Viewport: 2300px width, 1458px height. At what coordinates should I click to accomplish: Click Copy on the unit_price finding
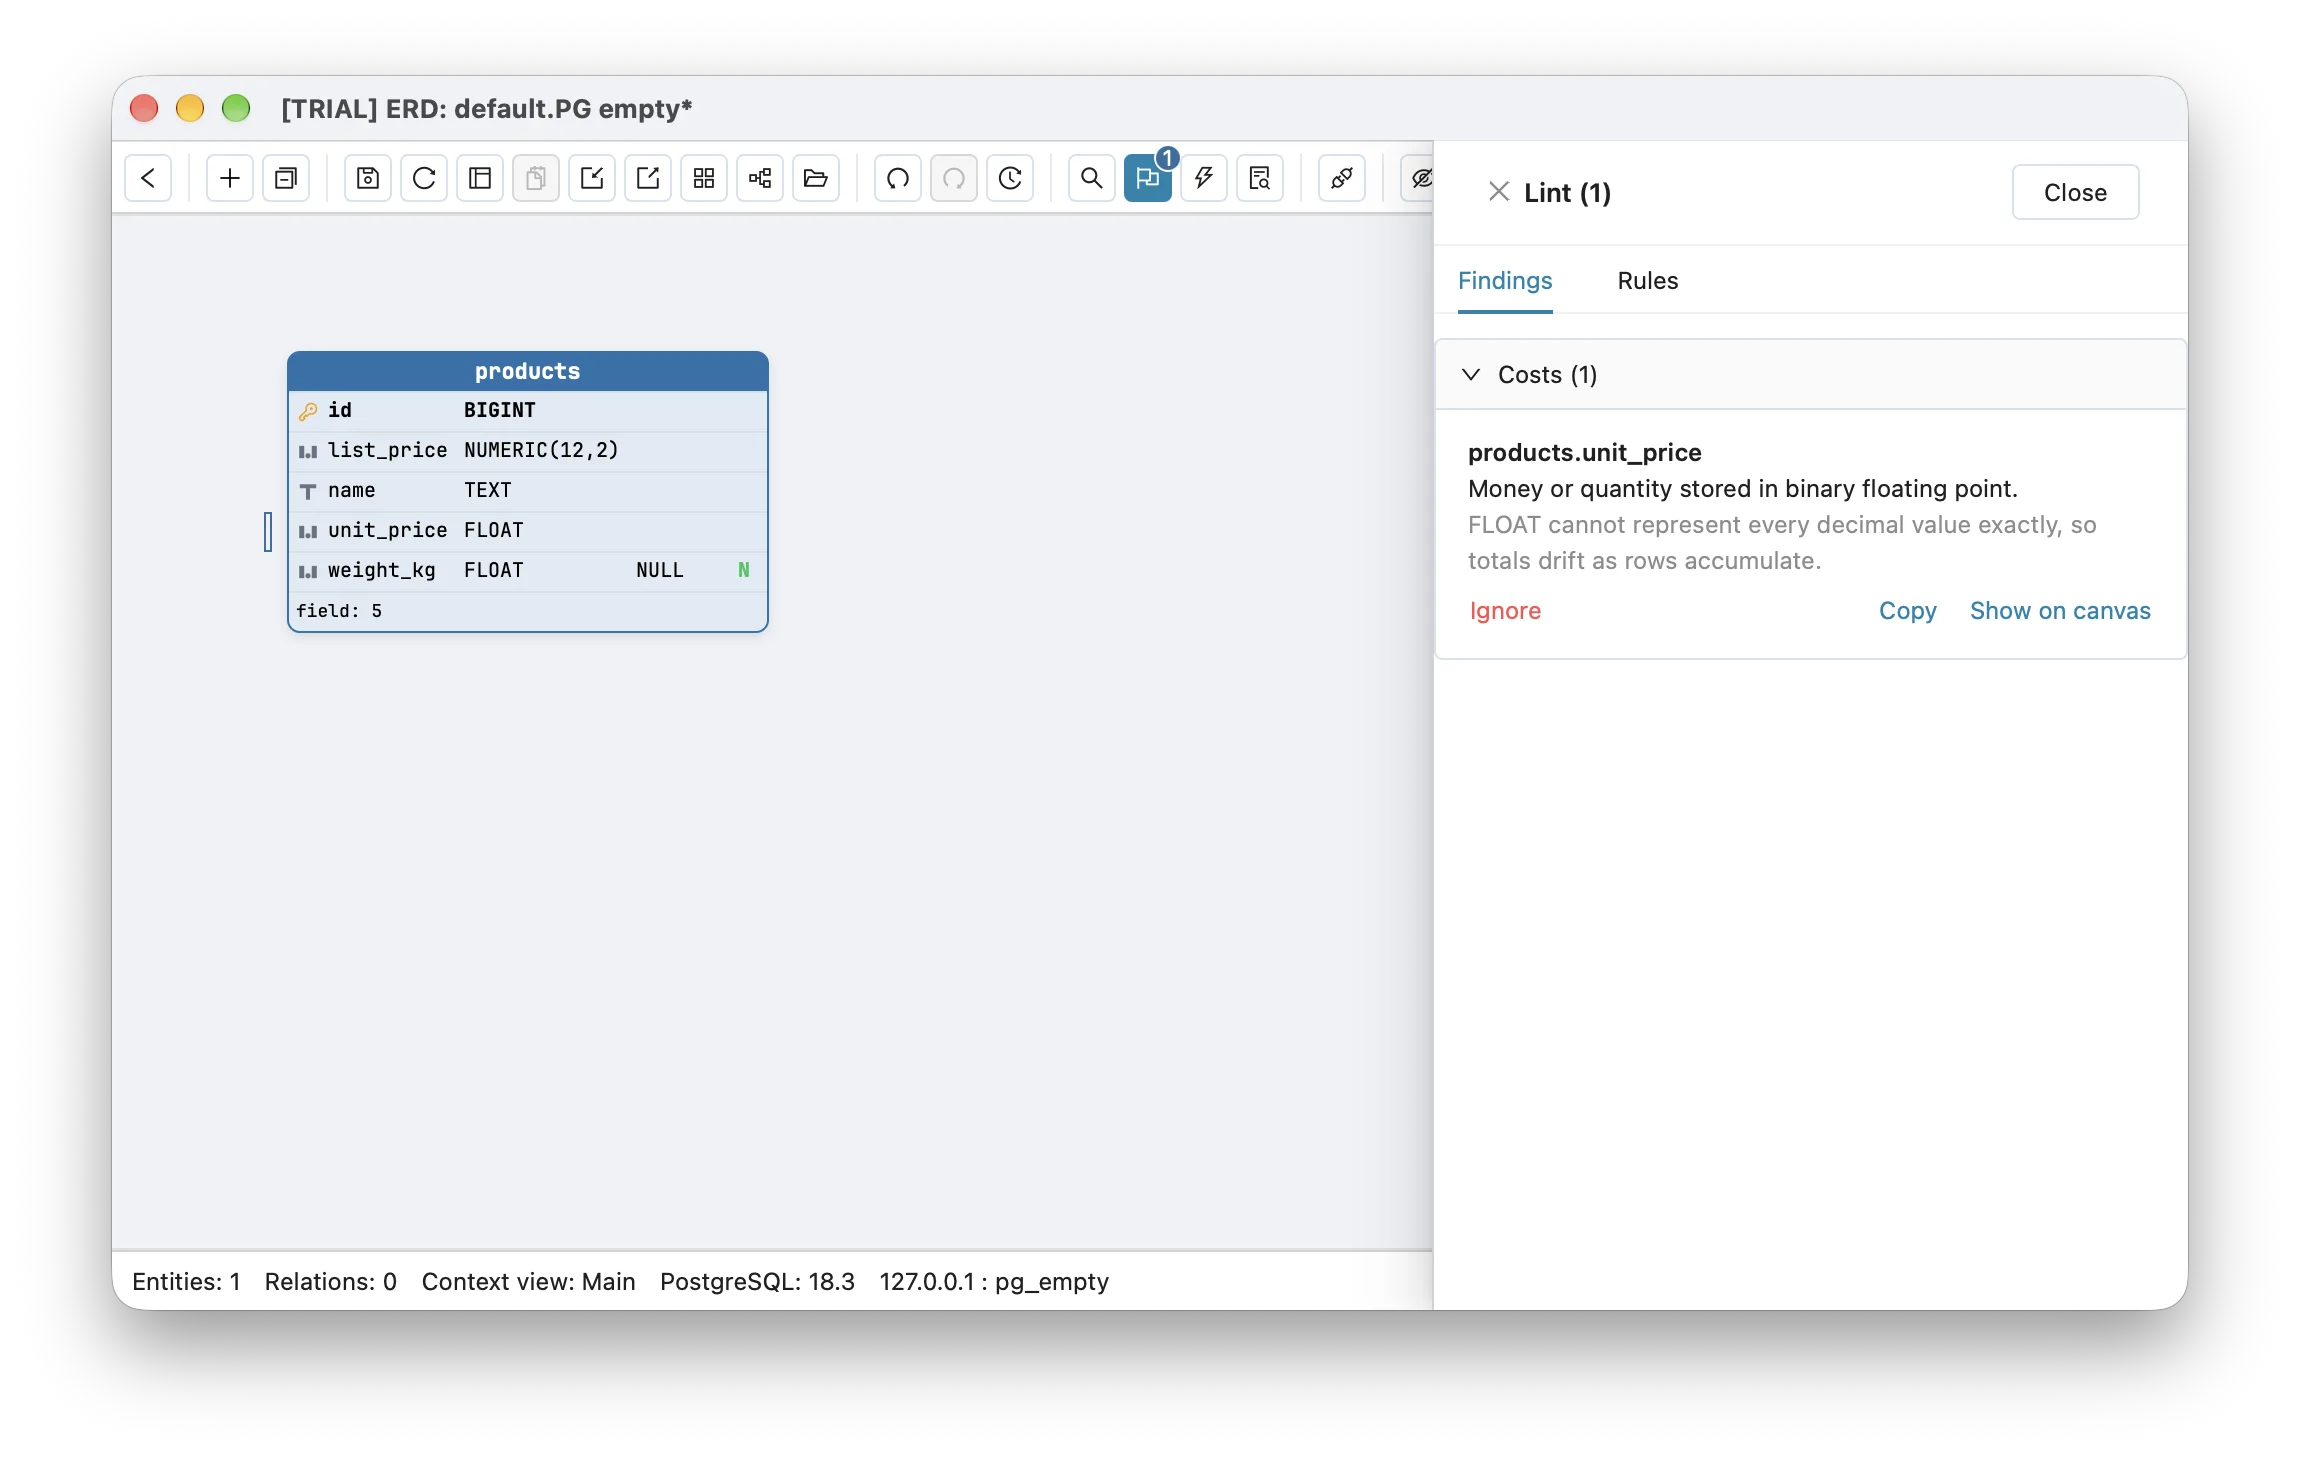tap(1907, 611)
